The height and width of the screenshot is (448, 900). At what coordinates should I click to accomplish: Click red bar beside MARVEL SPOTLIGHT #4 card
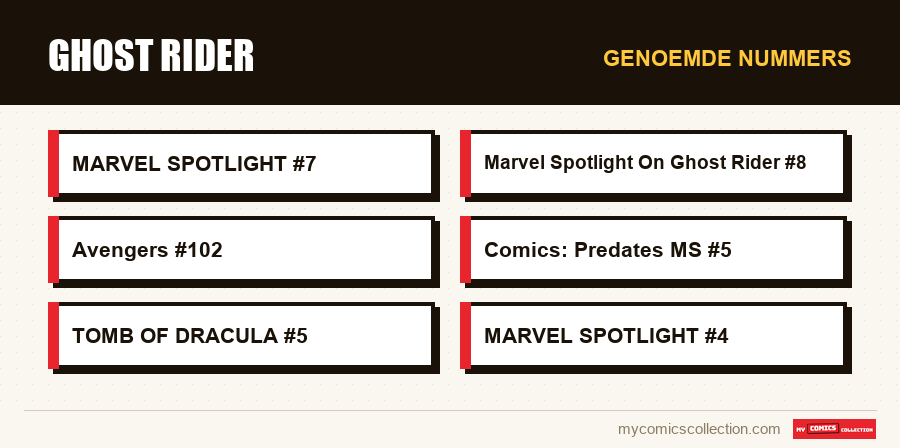(465, 336)
